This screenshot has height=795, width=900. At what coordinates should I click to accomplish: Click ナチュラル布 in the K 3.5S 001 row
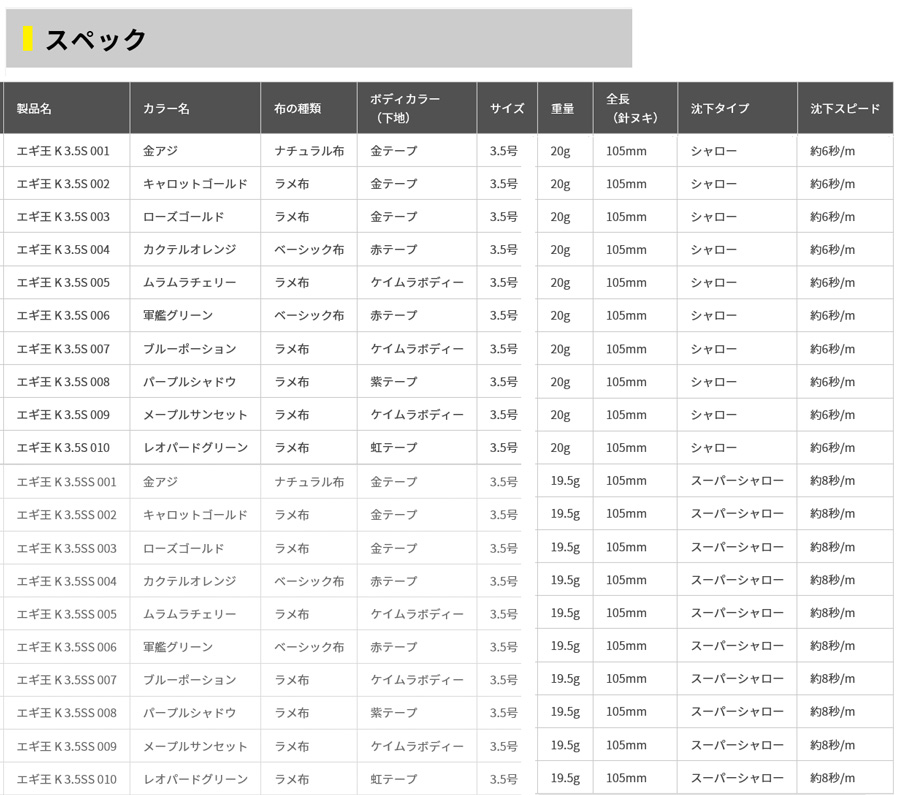click(x=309, y=151)
